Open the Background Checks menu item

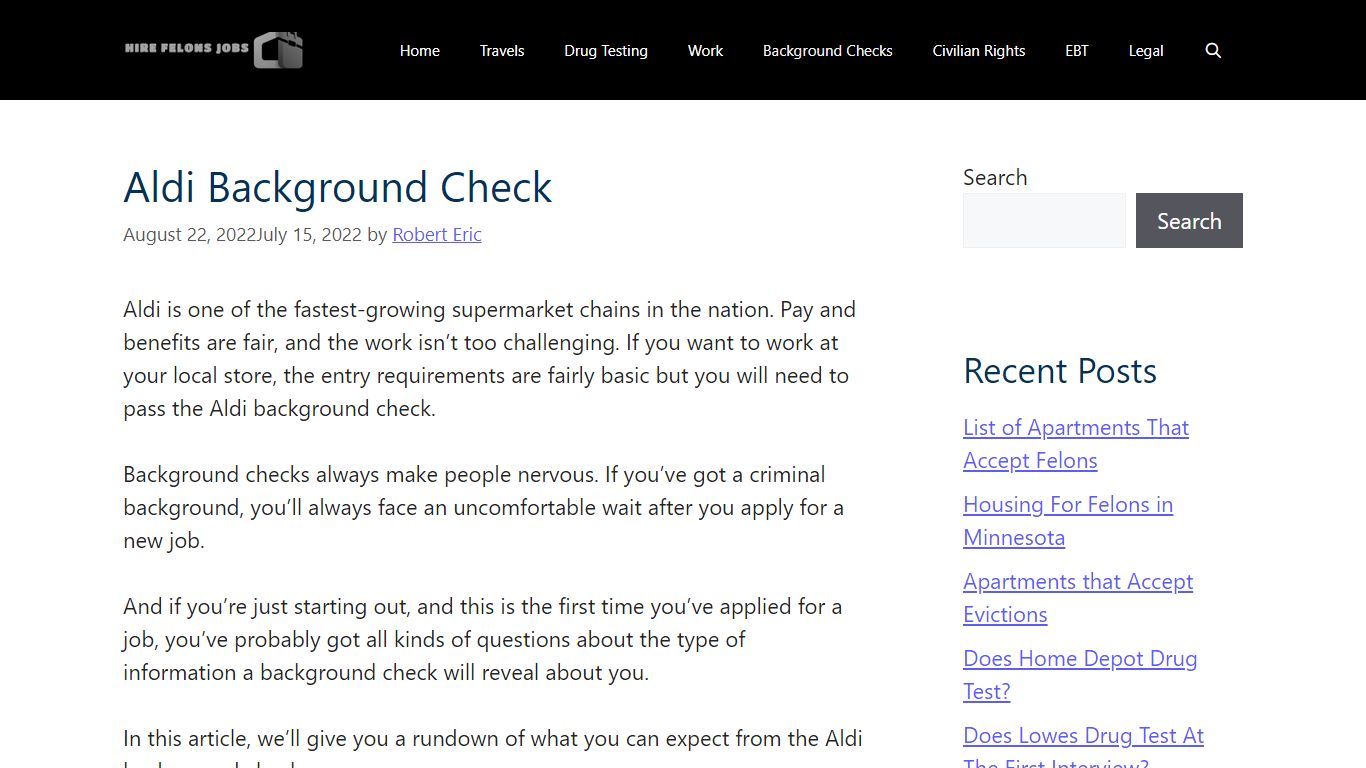coord(828,50)
